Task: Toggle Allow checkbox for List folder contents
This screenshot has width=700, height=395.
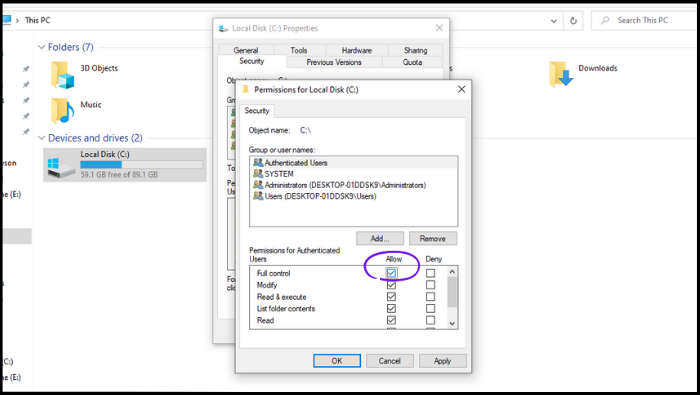Action: 392,308
